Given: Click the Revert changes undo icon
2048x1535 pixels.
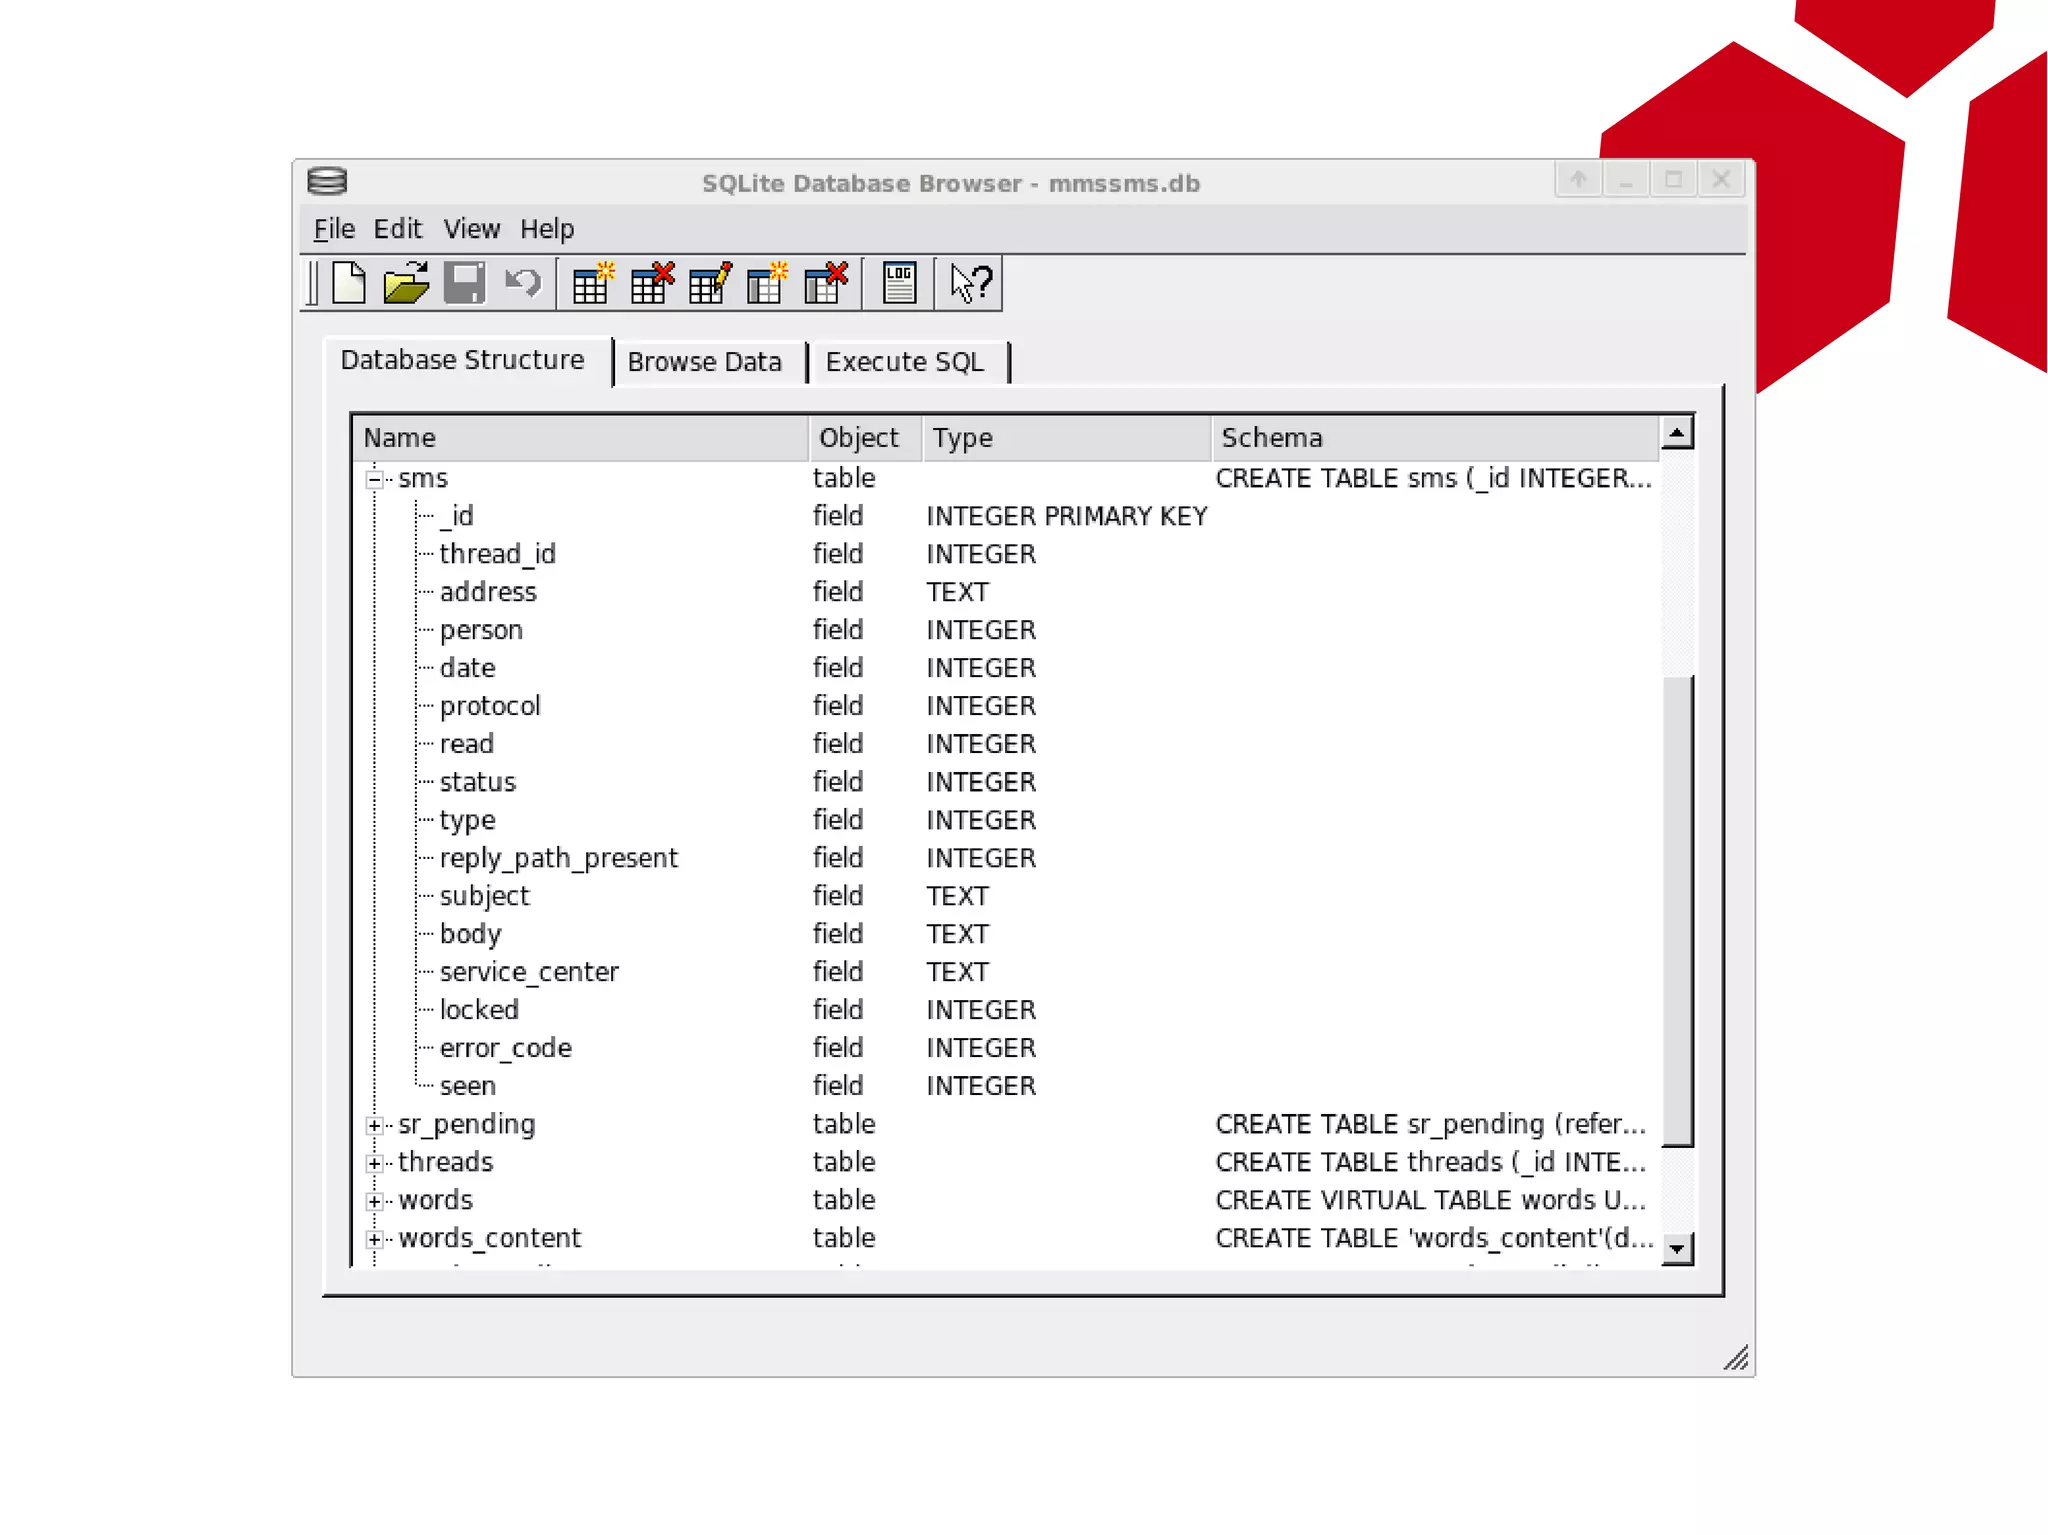Looking at the screenshot, I should click(522, 283).
